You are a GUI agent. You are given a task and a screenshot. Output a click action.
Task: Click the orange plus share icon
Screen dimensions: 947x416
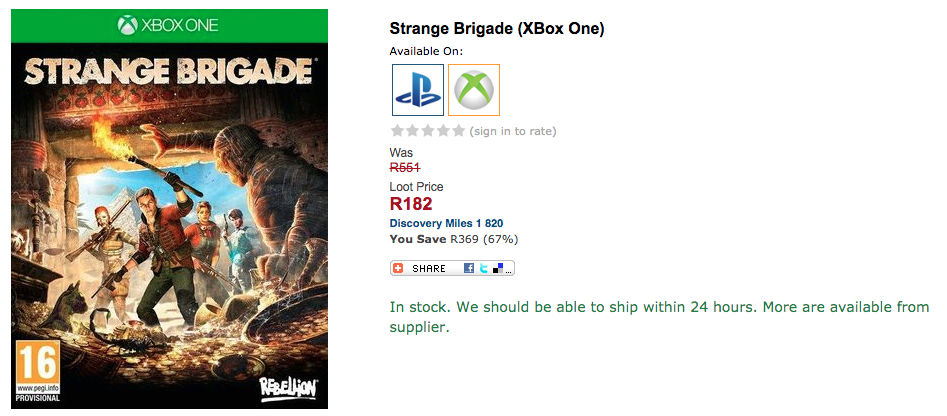click(x=399, y=268)
